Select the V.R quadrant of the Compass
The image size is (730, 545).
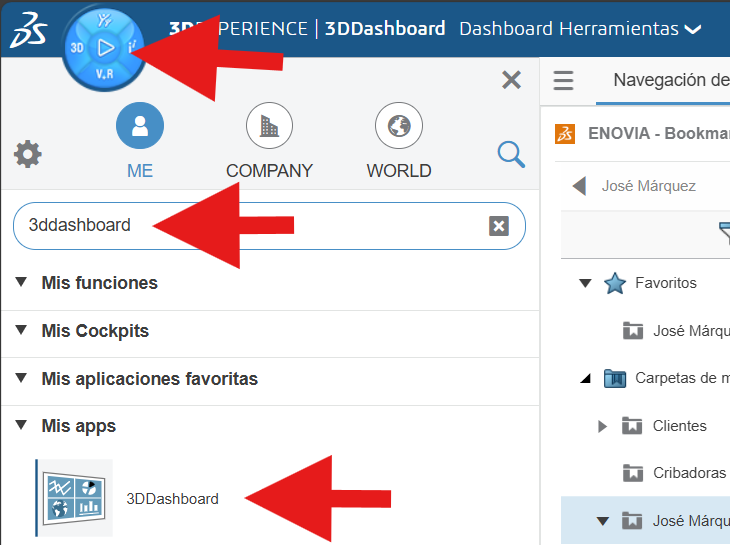point(104,74)
